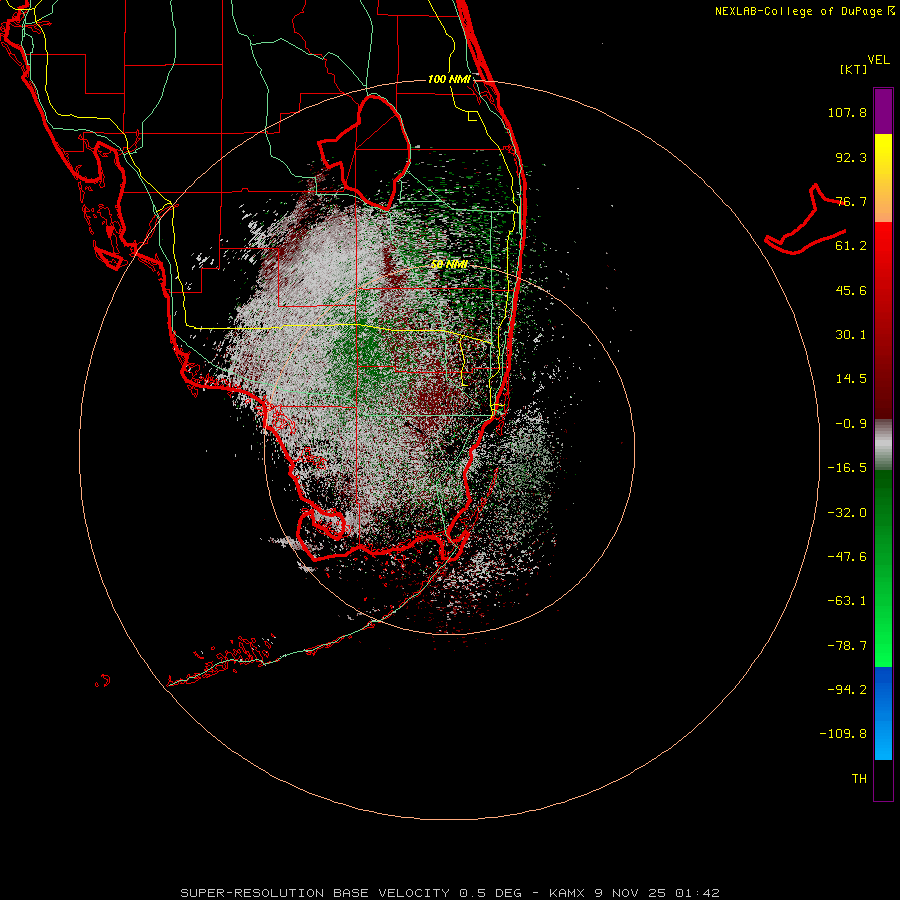Screen dimensions: 900x900
Task: Click the [KT] units label
Action: [x=854, y=69]
